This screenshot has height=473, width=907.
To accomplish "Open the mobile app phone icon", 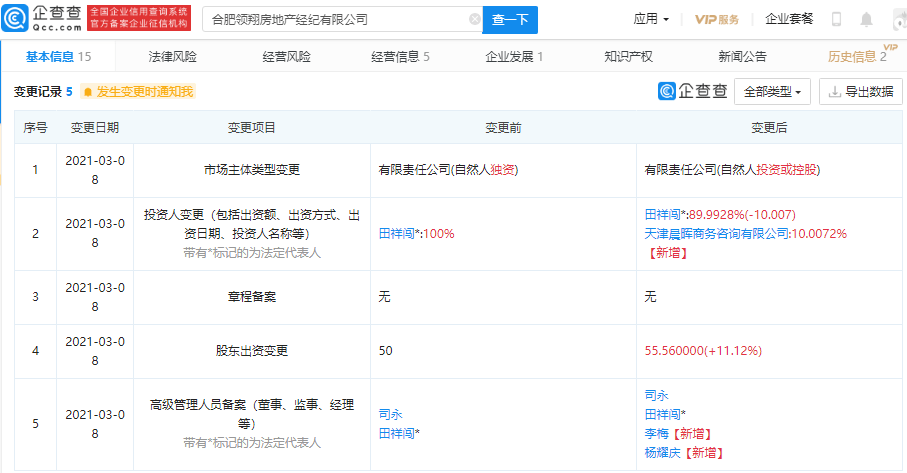I will [836, 19].
